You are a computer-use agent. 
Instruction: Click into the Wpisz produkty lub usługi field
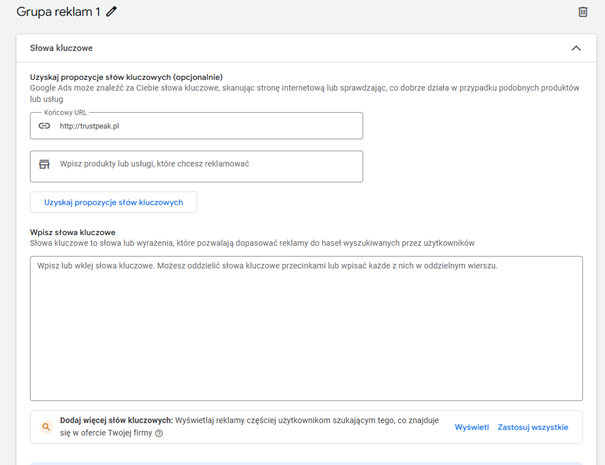click(x=196, y=166)
